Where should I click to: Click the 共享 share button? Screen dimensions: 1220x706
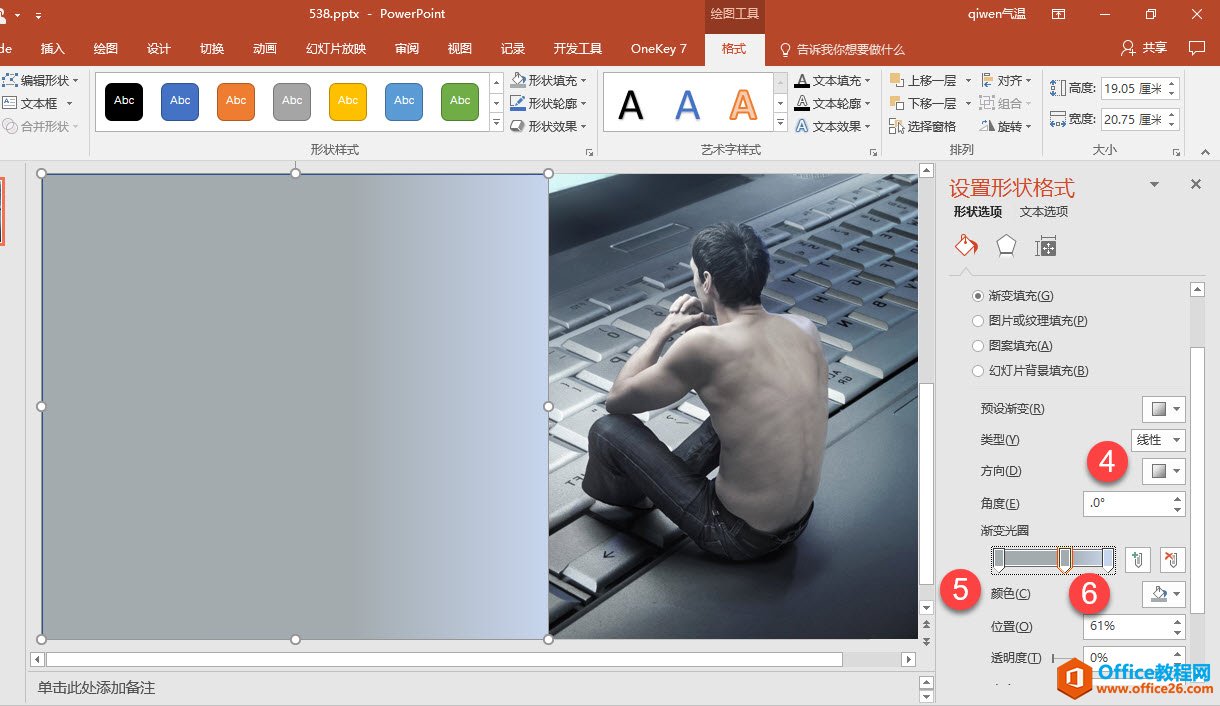pyautogui.click(x=1144, y=48)
